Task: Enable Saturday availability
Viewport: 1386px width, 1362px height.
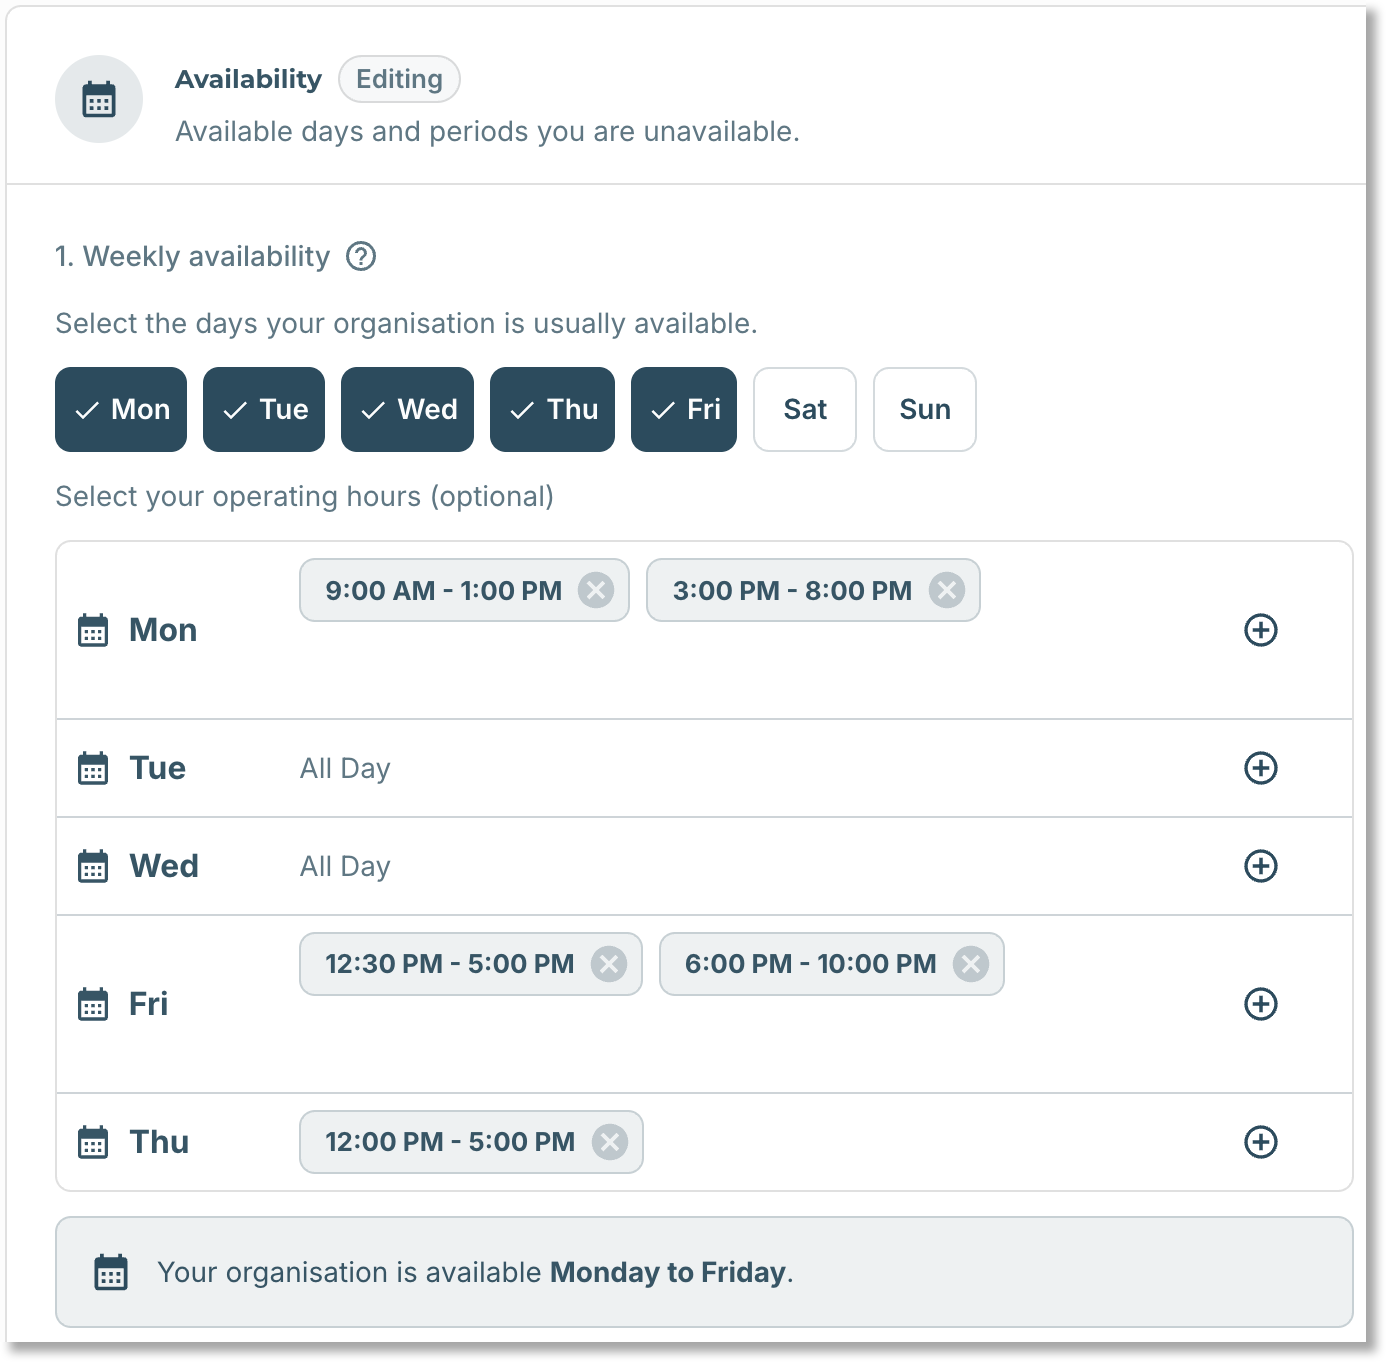Action: pyautogui.click(x=805, y=409)
